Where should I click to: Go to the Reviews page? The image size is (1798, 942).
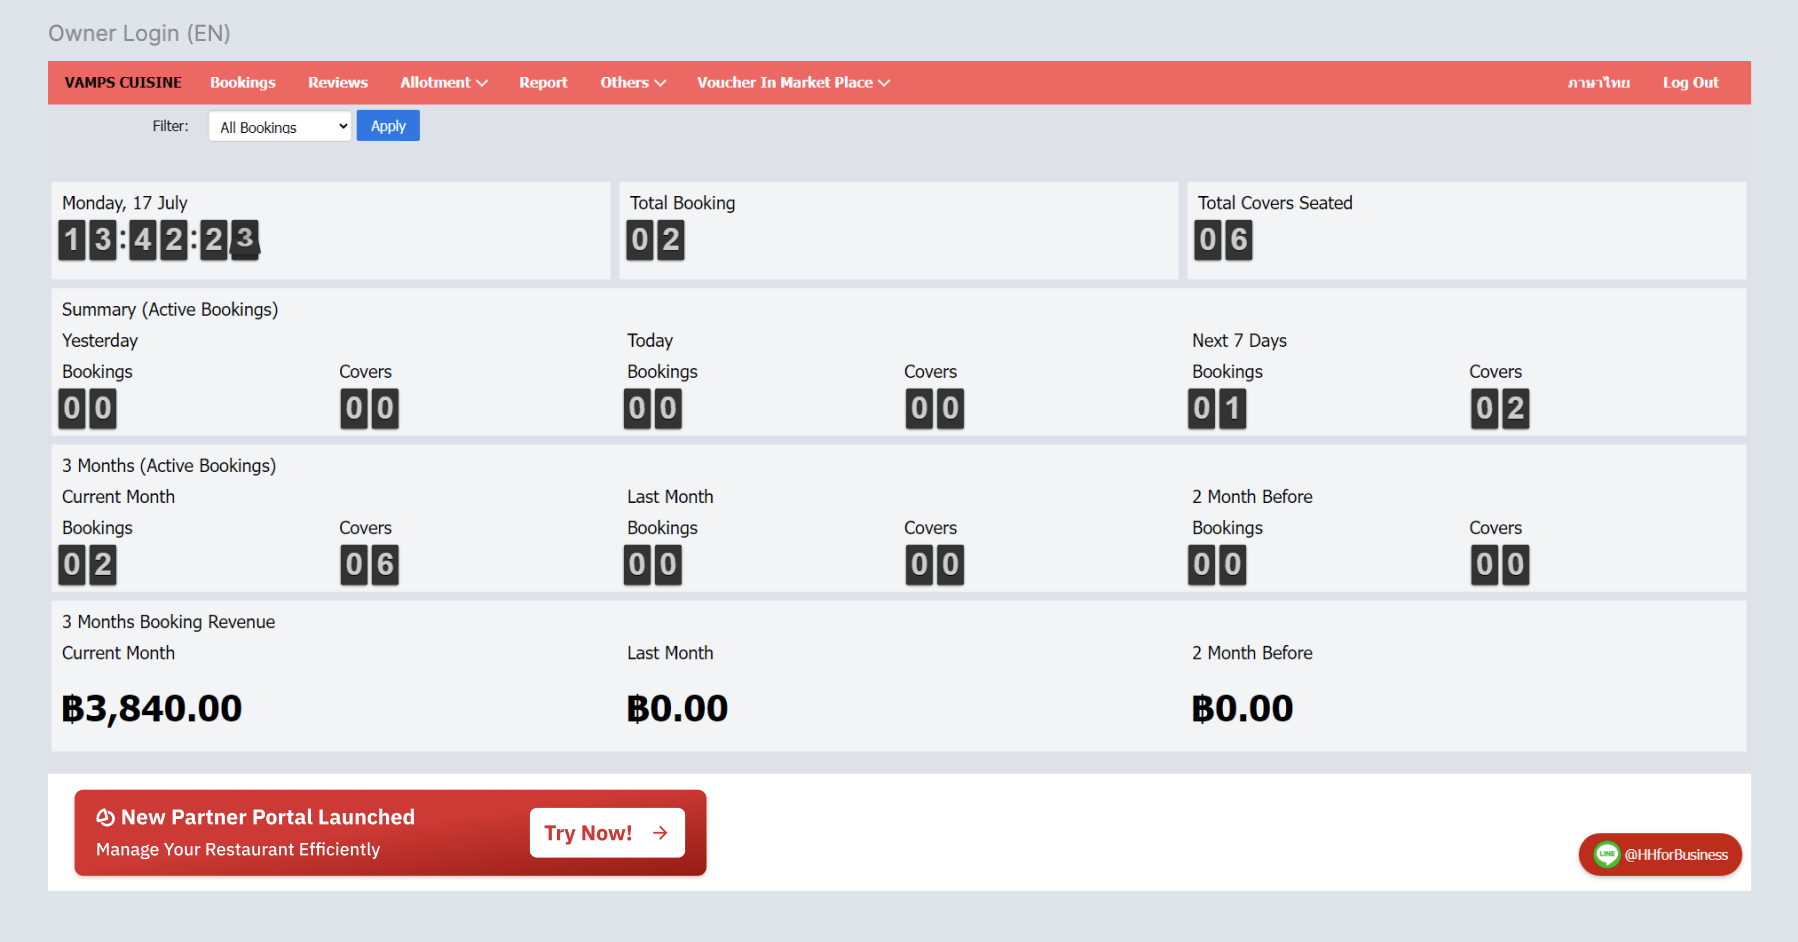[337, 83]
